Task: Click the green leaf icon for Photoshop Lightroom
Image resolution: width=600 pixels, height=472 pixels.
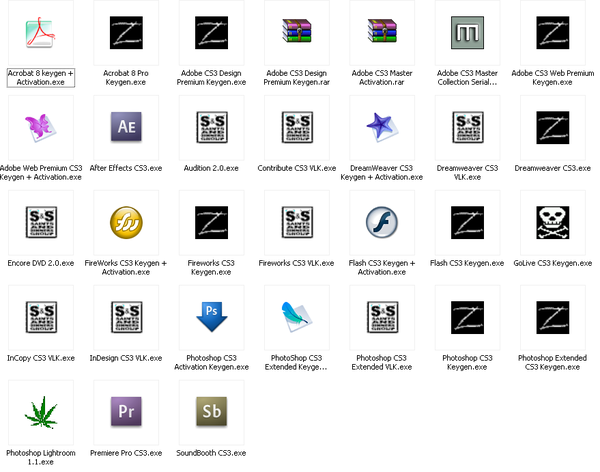Action: (x=41, y=412)
